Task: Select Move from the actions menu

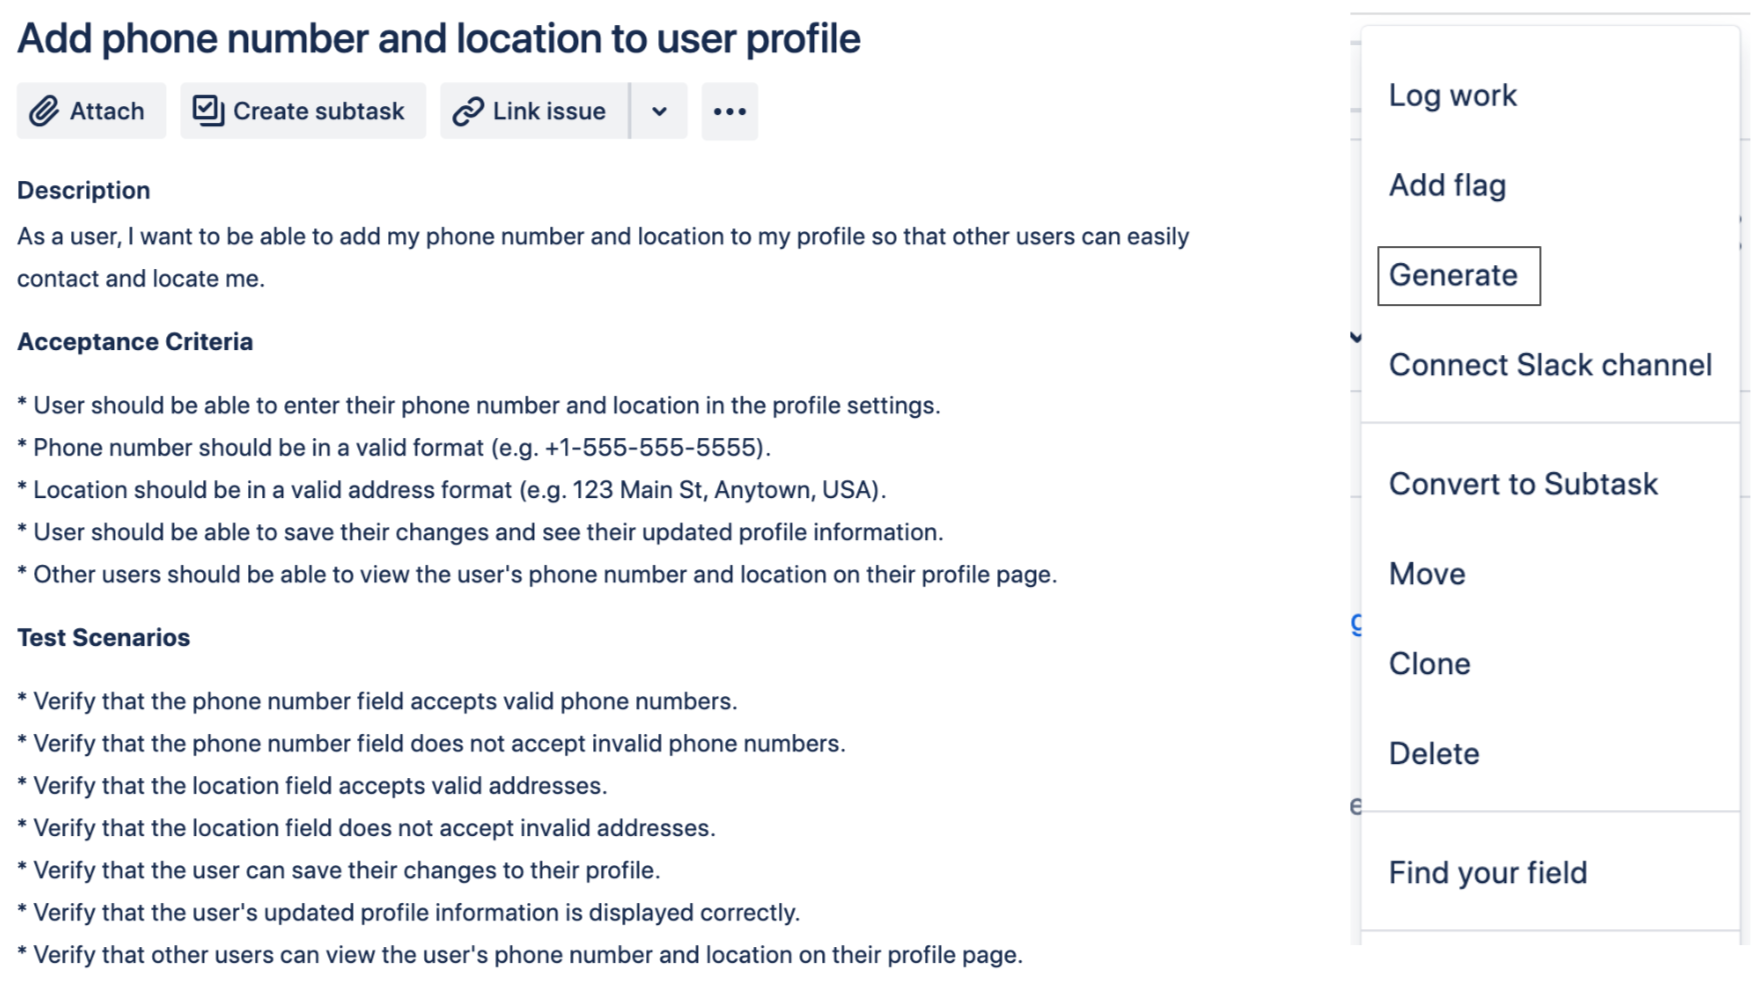Action: (x=1426, y=575)
